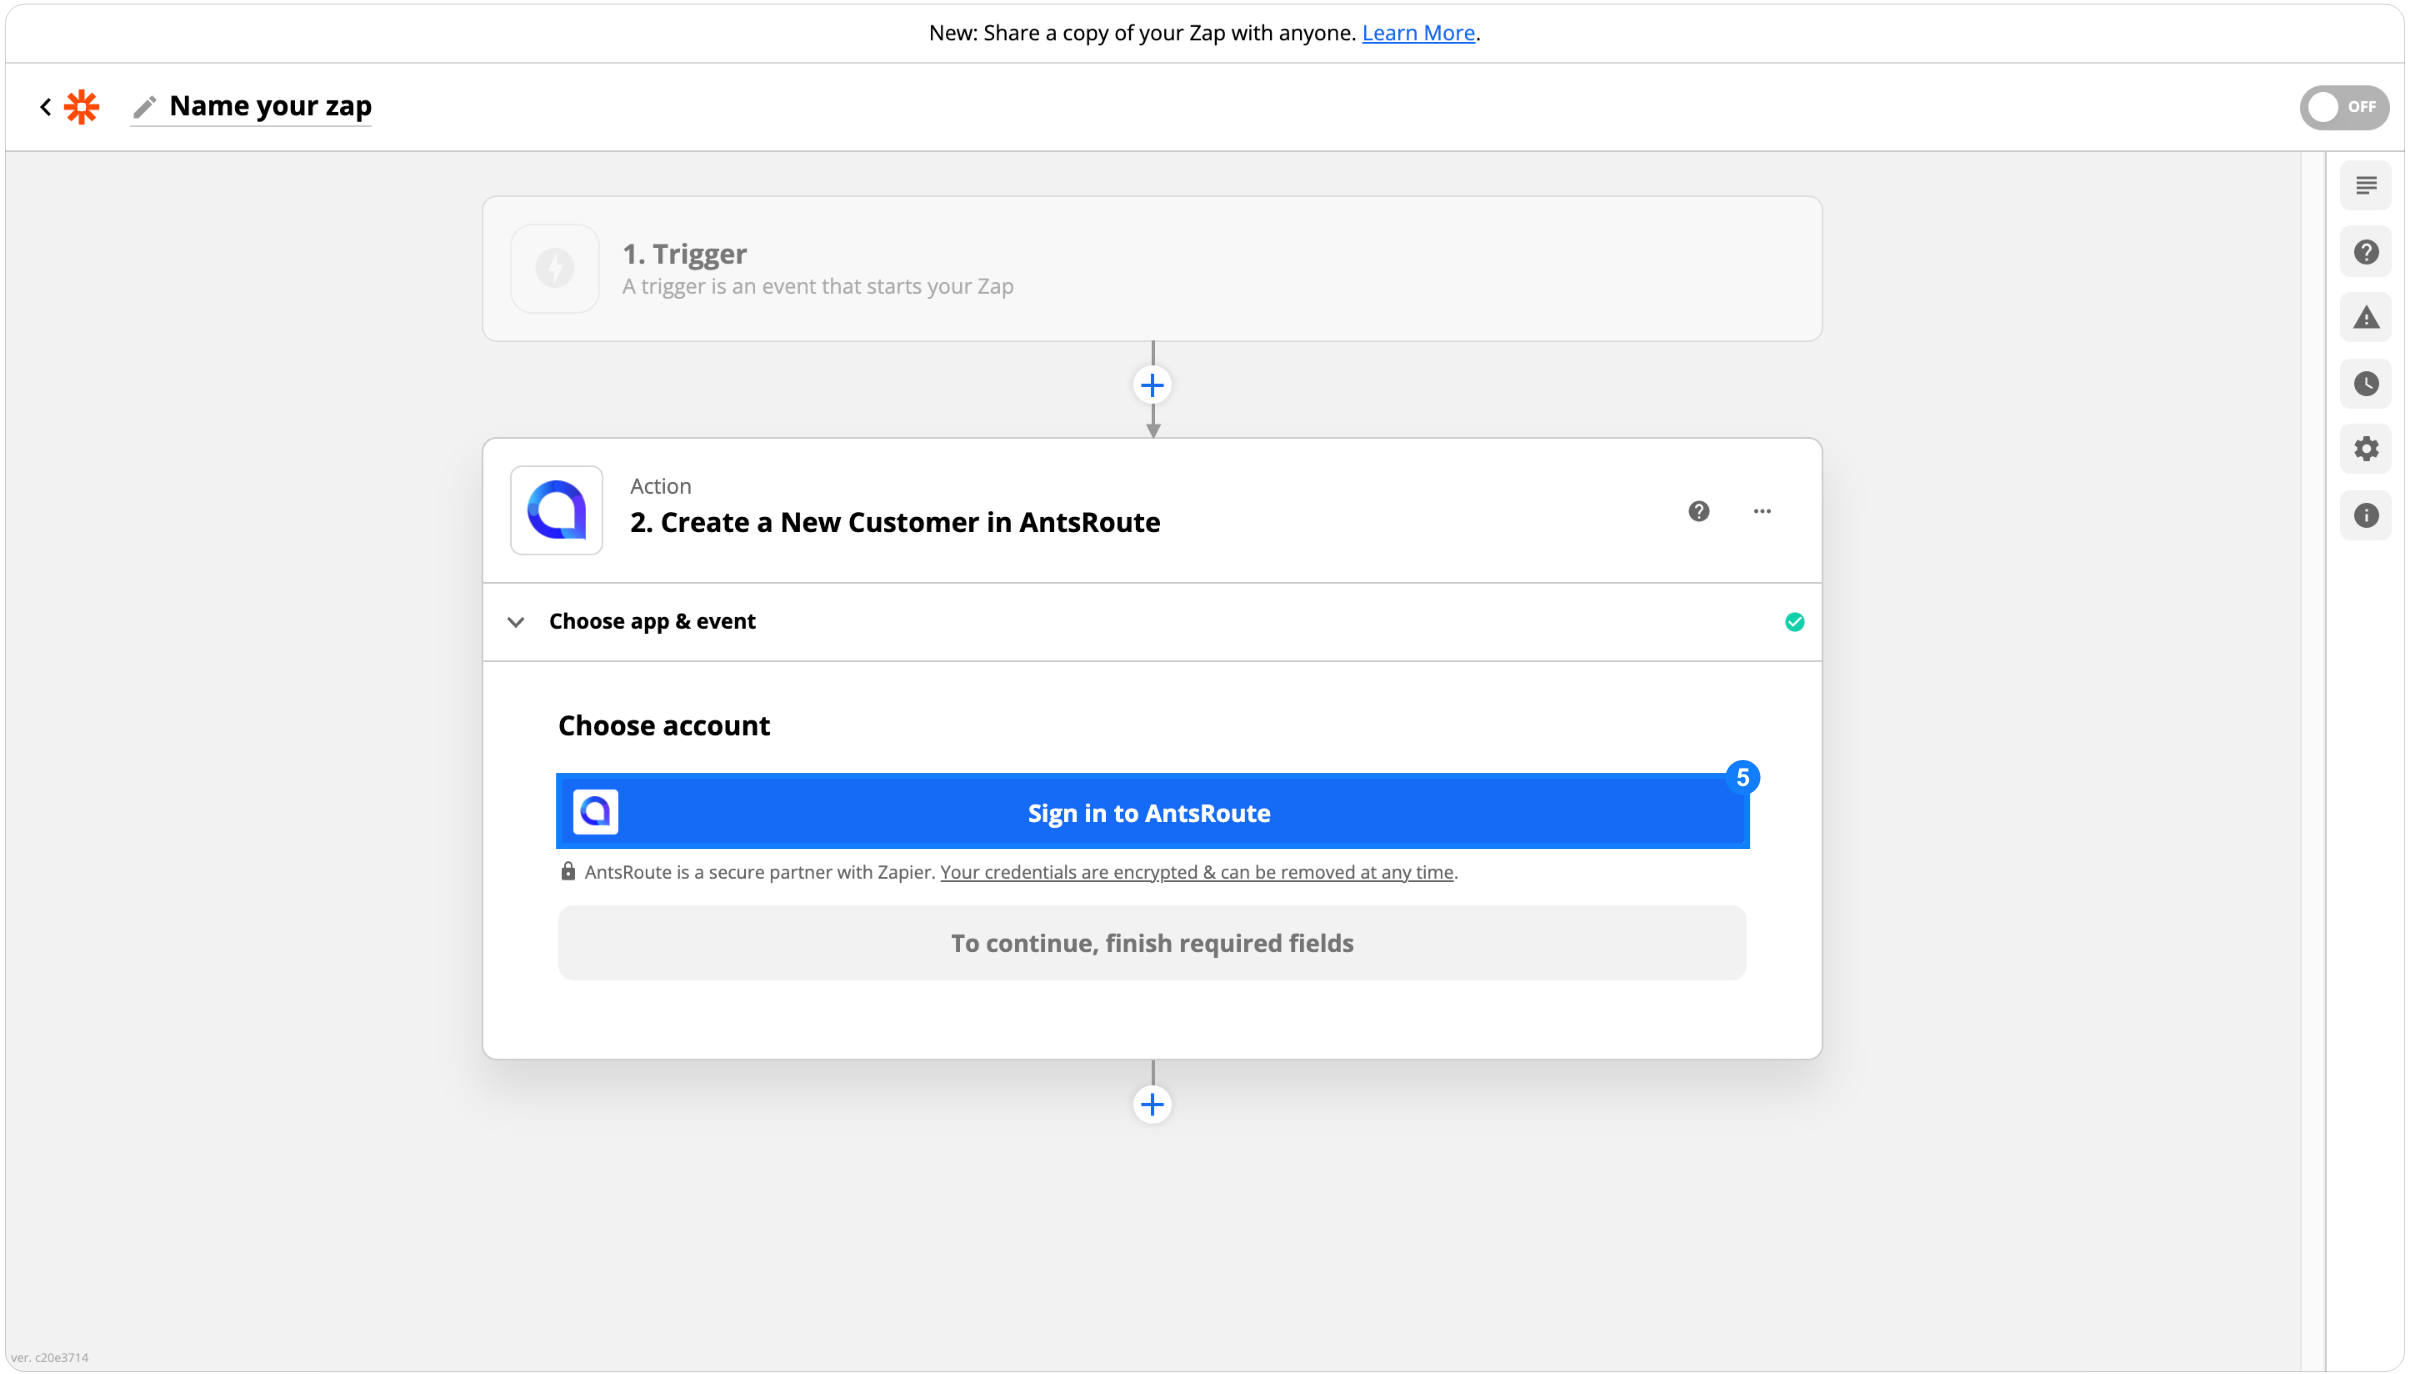This screenshot has height=1374, width=2409.
Task: Open the warning triangle panel in sidebar
Action: (x=2365, y=318)
